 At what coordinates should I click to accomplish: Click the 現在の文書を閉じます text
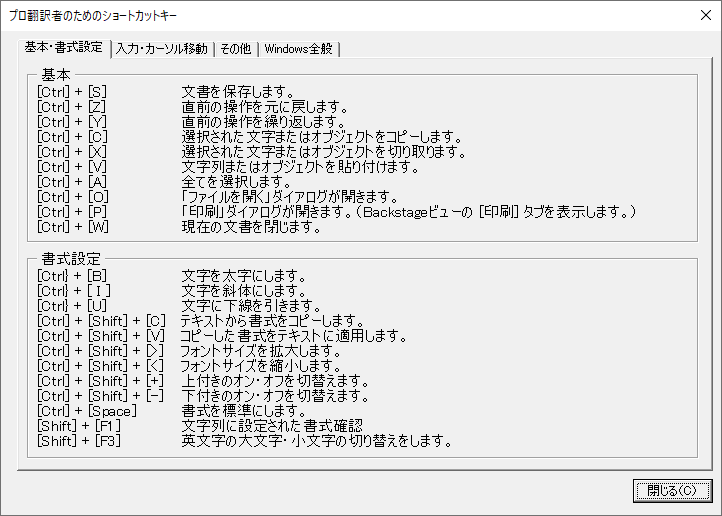(251, 227)
